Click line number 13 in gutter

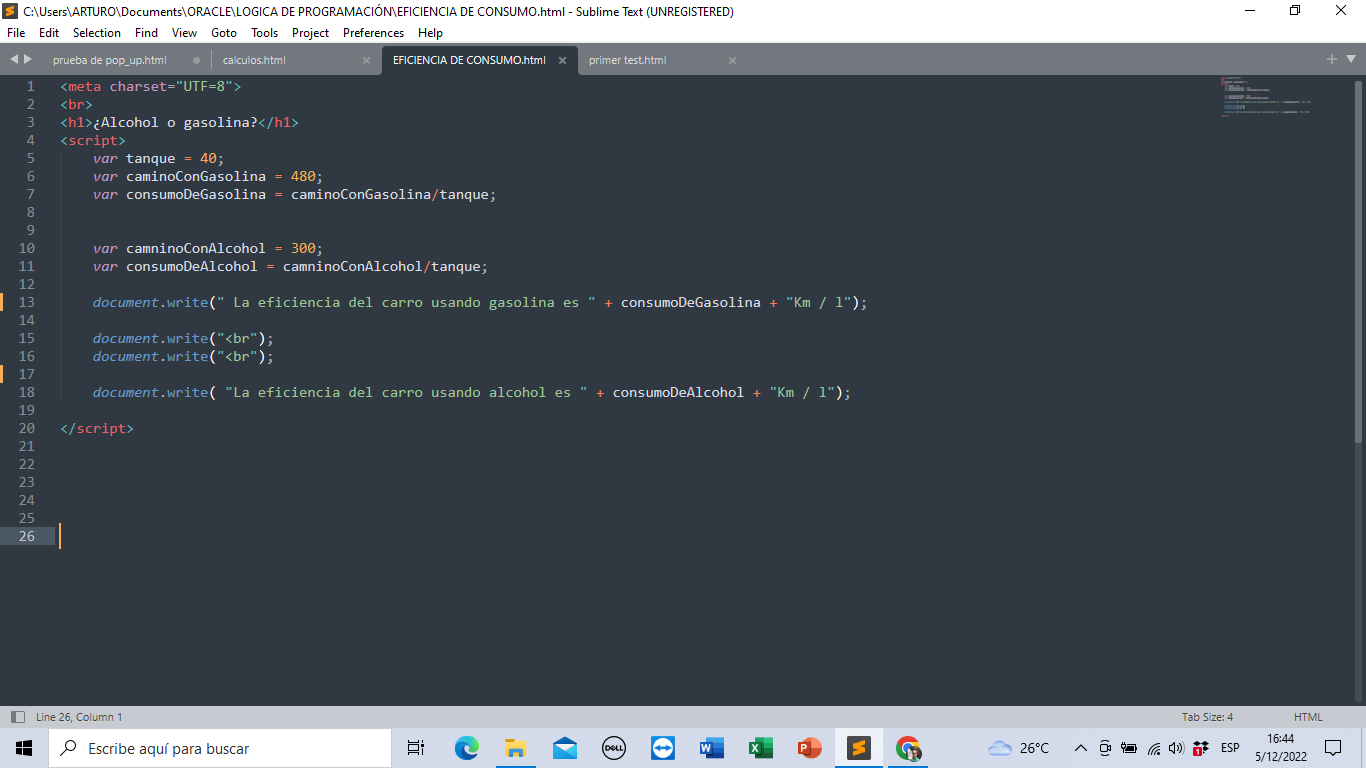[x=26, y=302]
